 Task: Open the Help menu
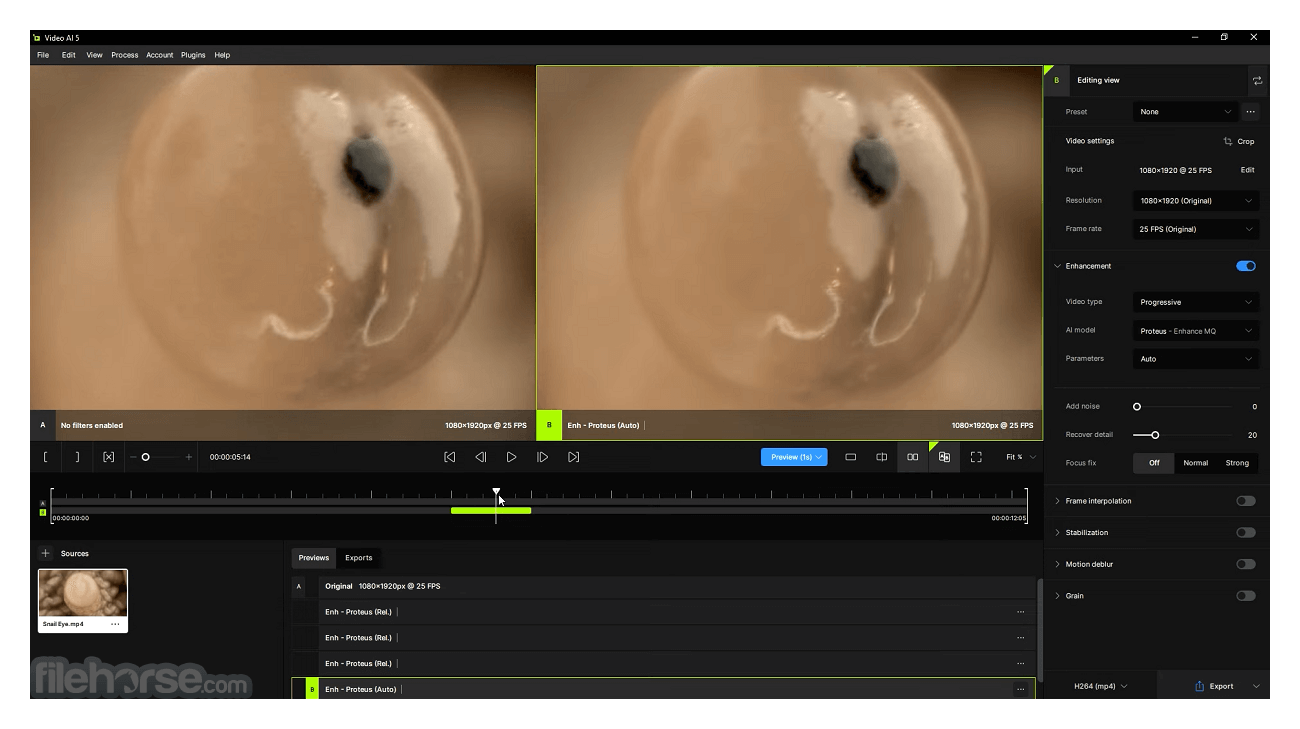pyautogui.click(x=222, y=55)
